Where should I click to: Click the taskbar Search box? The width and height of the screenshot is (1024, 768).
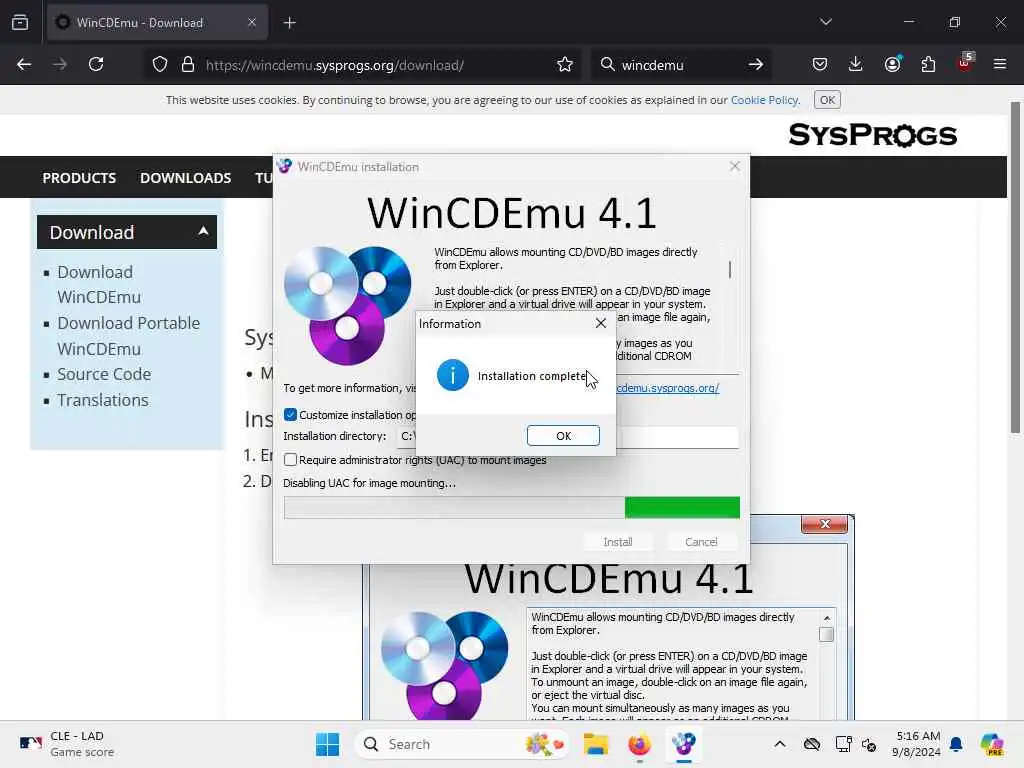(x=462, y=744)
